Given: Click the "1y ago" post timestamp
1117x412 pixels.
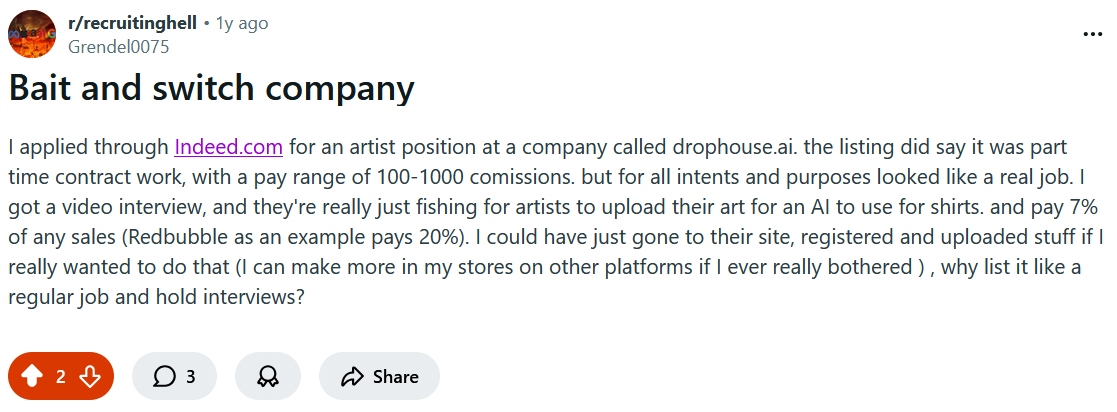Looking at the screenshot, I should point(242,23).
